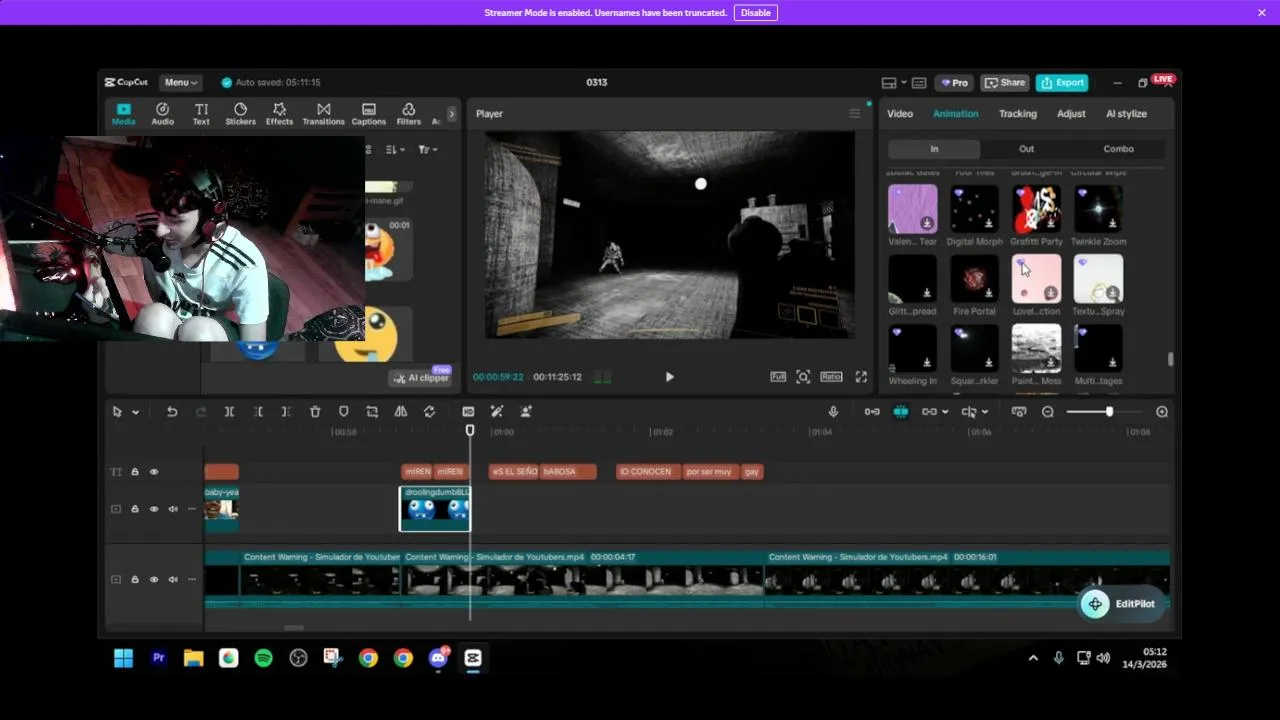Click the Share button
1280x720 pixels.
1005,83
